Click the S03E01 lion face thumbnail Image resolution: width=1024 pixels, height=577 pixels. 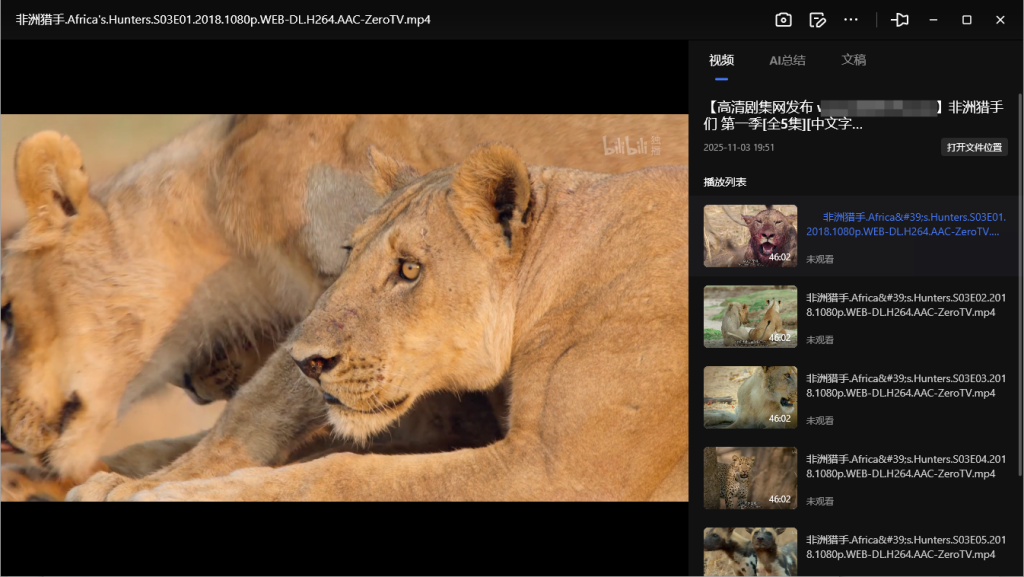[750, 236]
